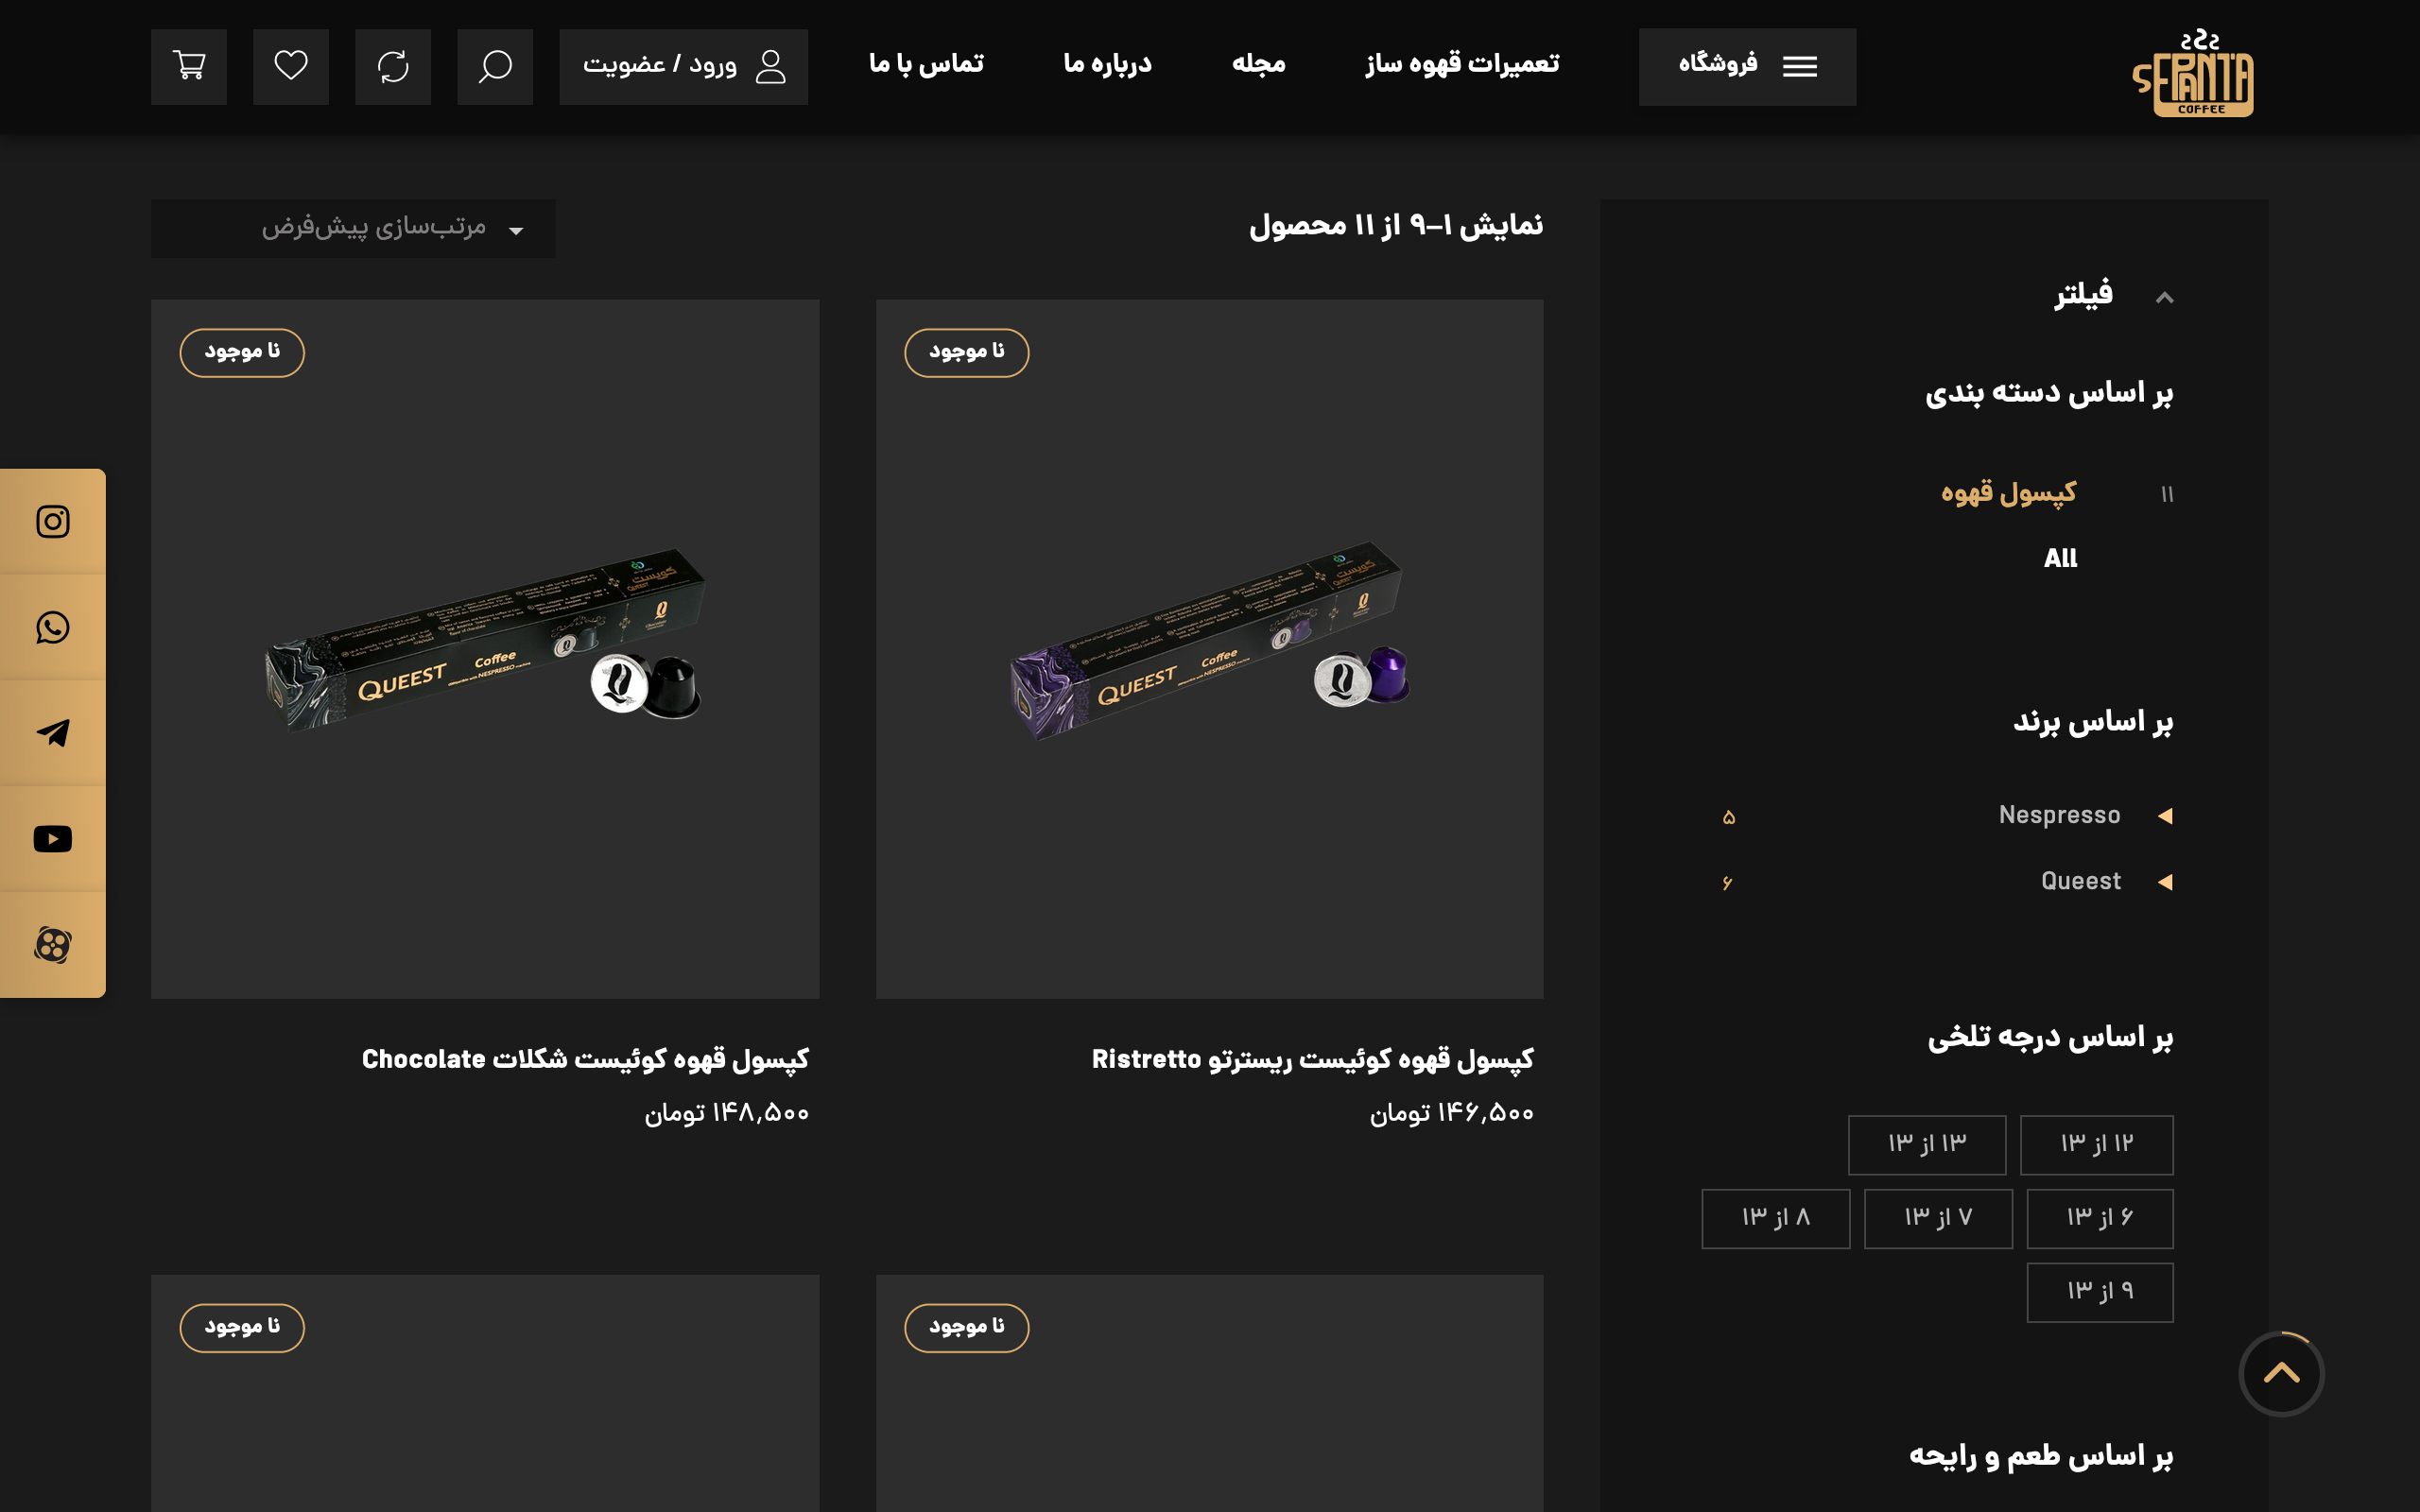
Task: Click the scroll-to-top arrow button
Action: coord(2281,1373)
